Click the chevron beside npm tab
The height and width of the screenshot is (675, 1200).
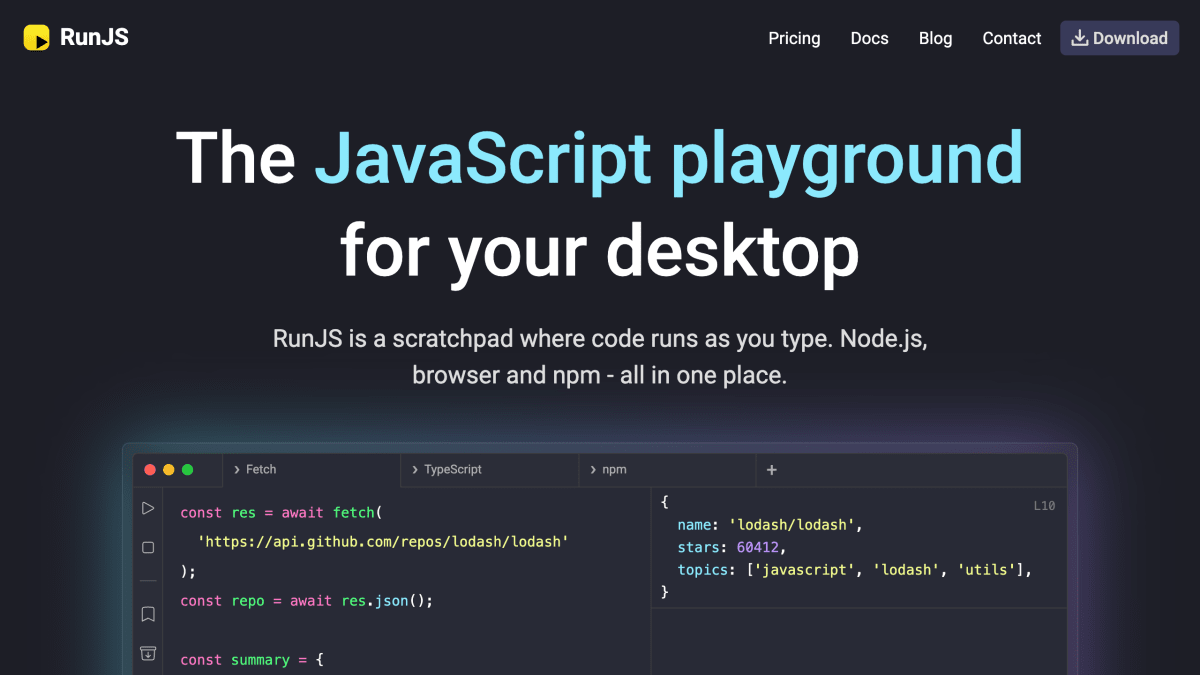pos(592,470)
